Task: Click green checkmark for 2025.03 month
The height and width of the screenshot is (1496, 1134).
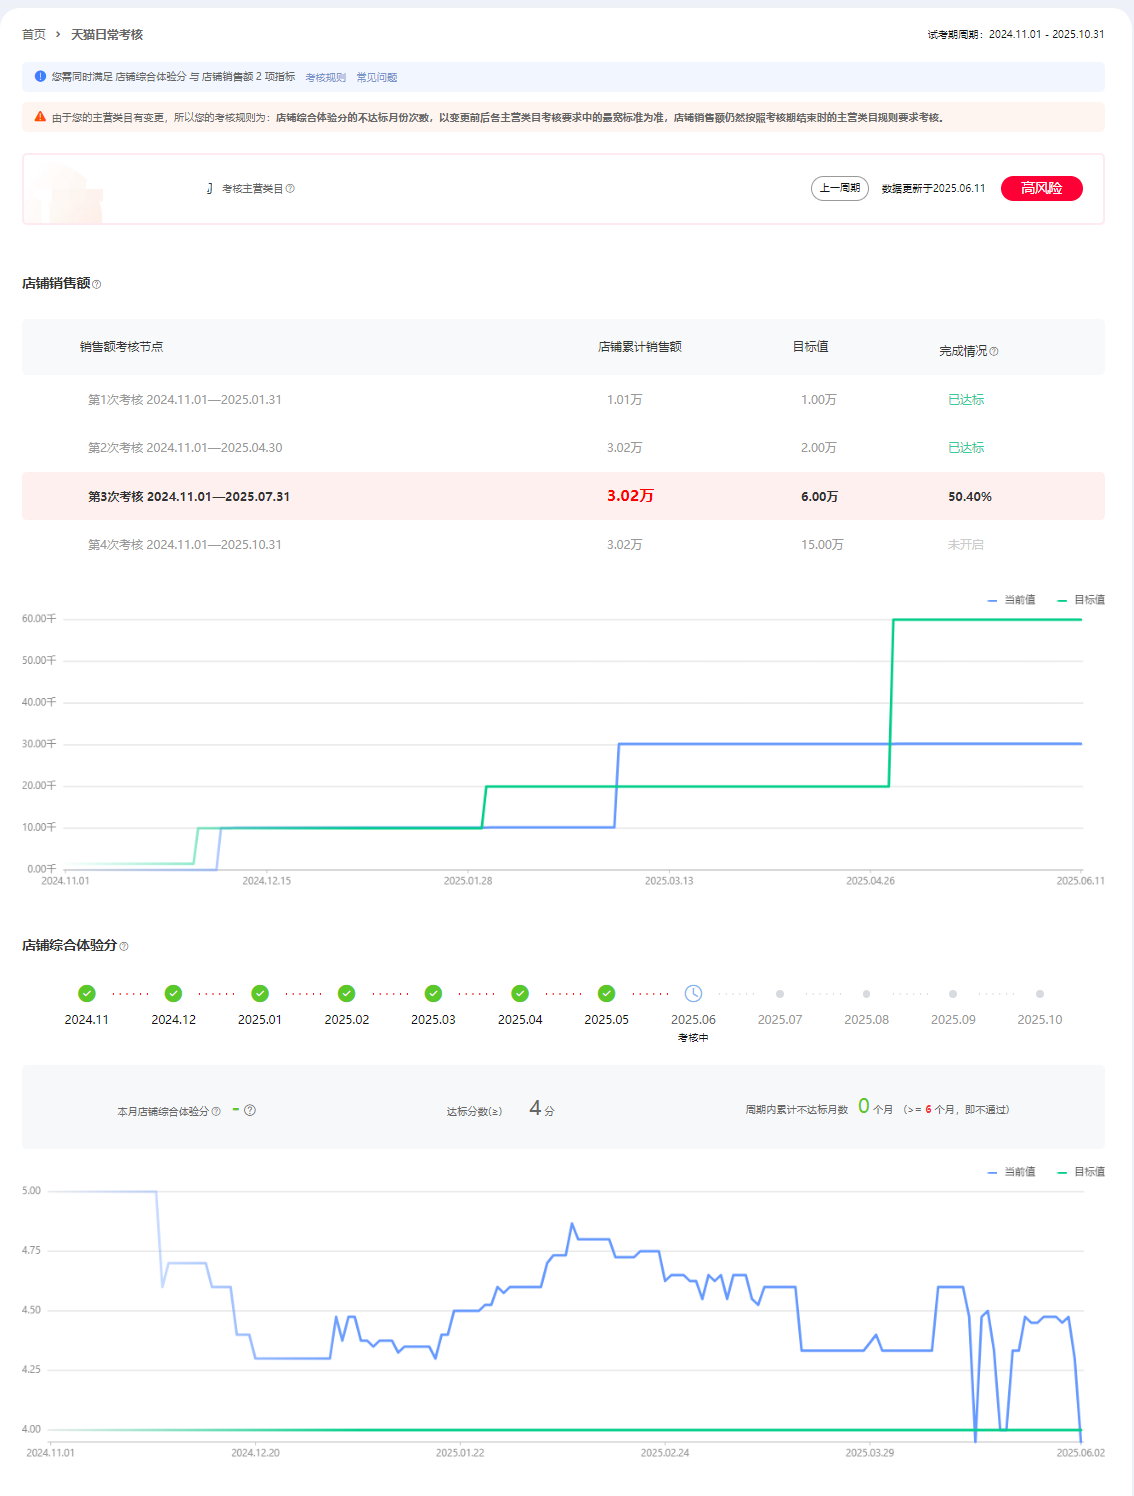Action: point(433,993)
